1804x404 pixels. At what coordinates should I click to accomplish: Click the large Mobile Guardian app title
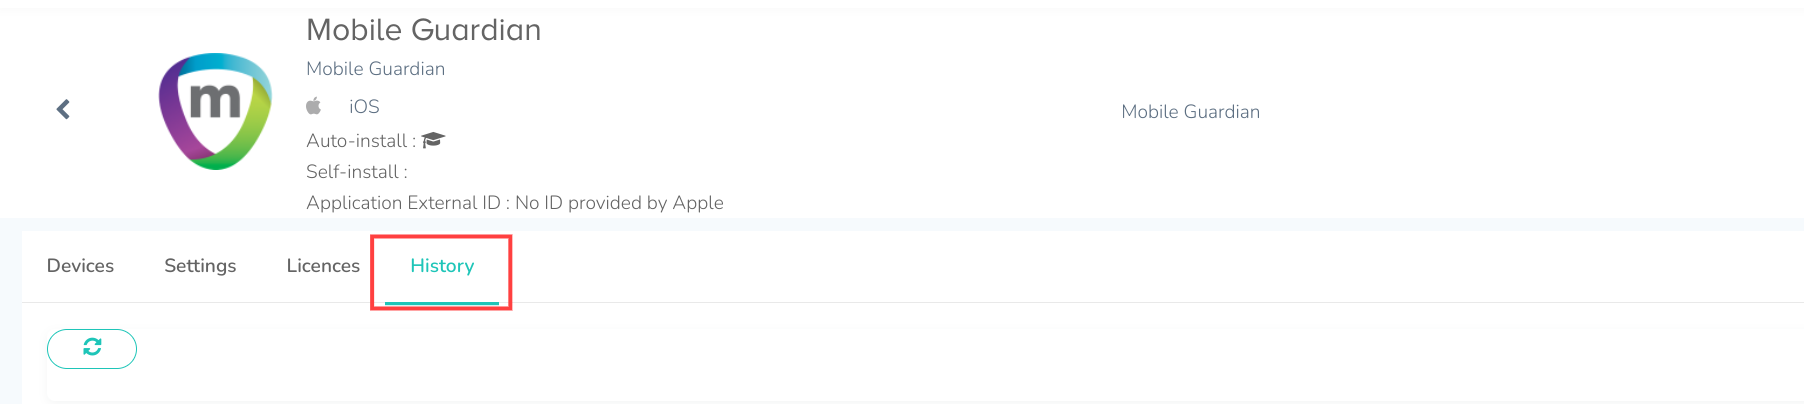423,30
